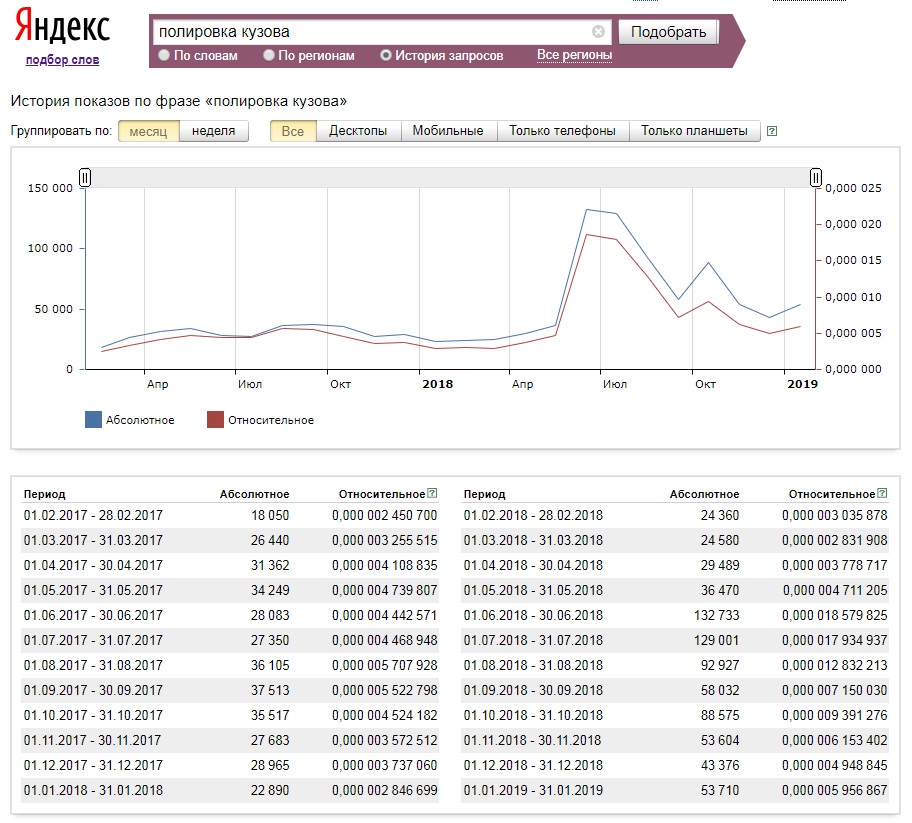Click the right chart range handle

click(816, 177)
